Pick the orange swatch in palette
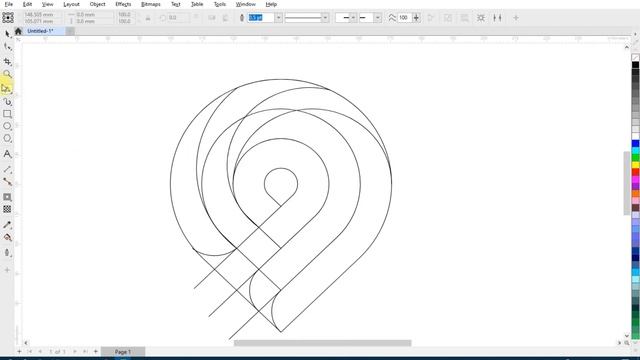 pyautogui.click(x=636, y=193)
